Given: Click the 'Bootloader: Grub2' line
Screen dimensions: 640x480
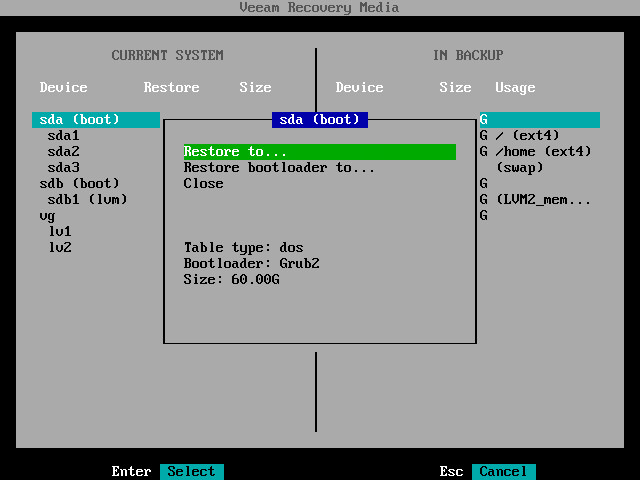Looking at the screenshot, I should (251, 263).
